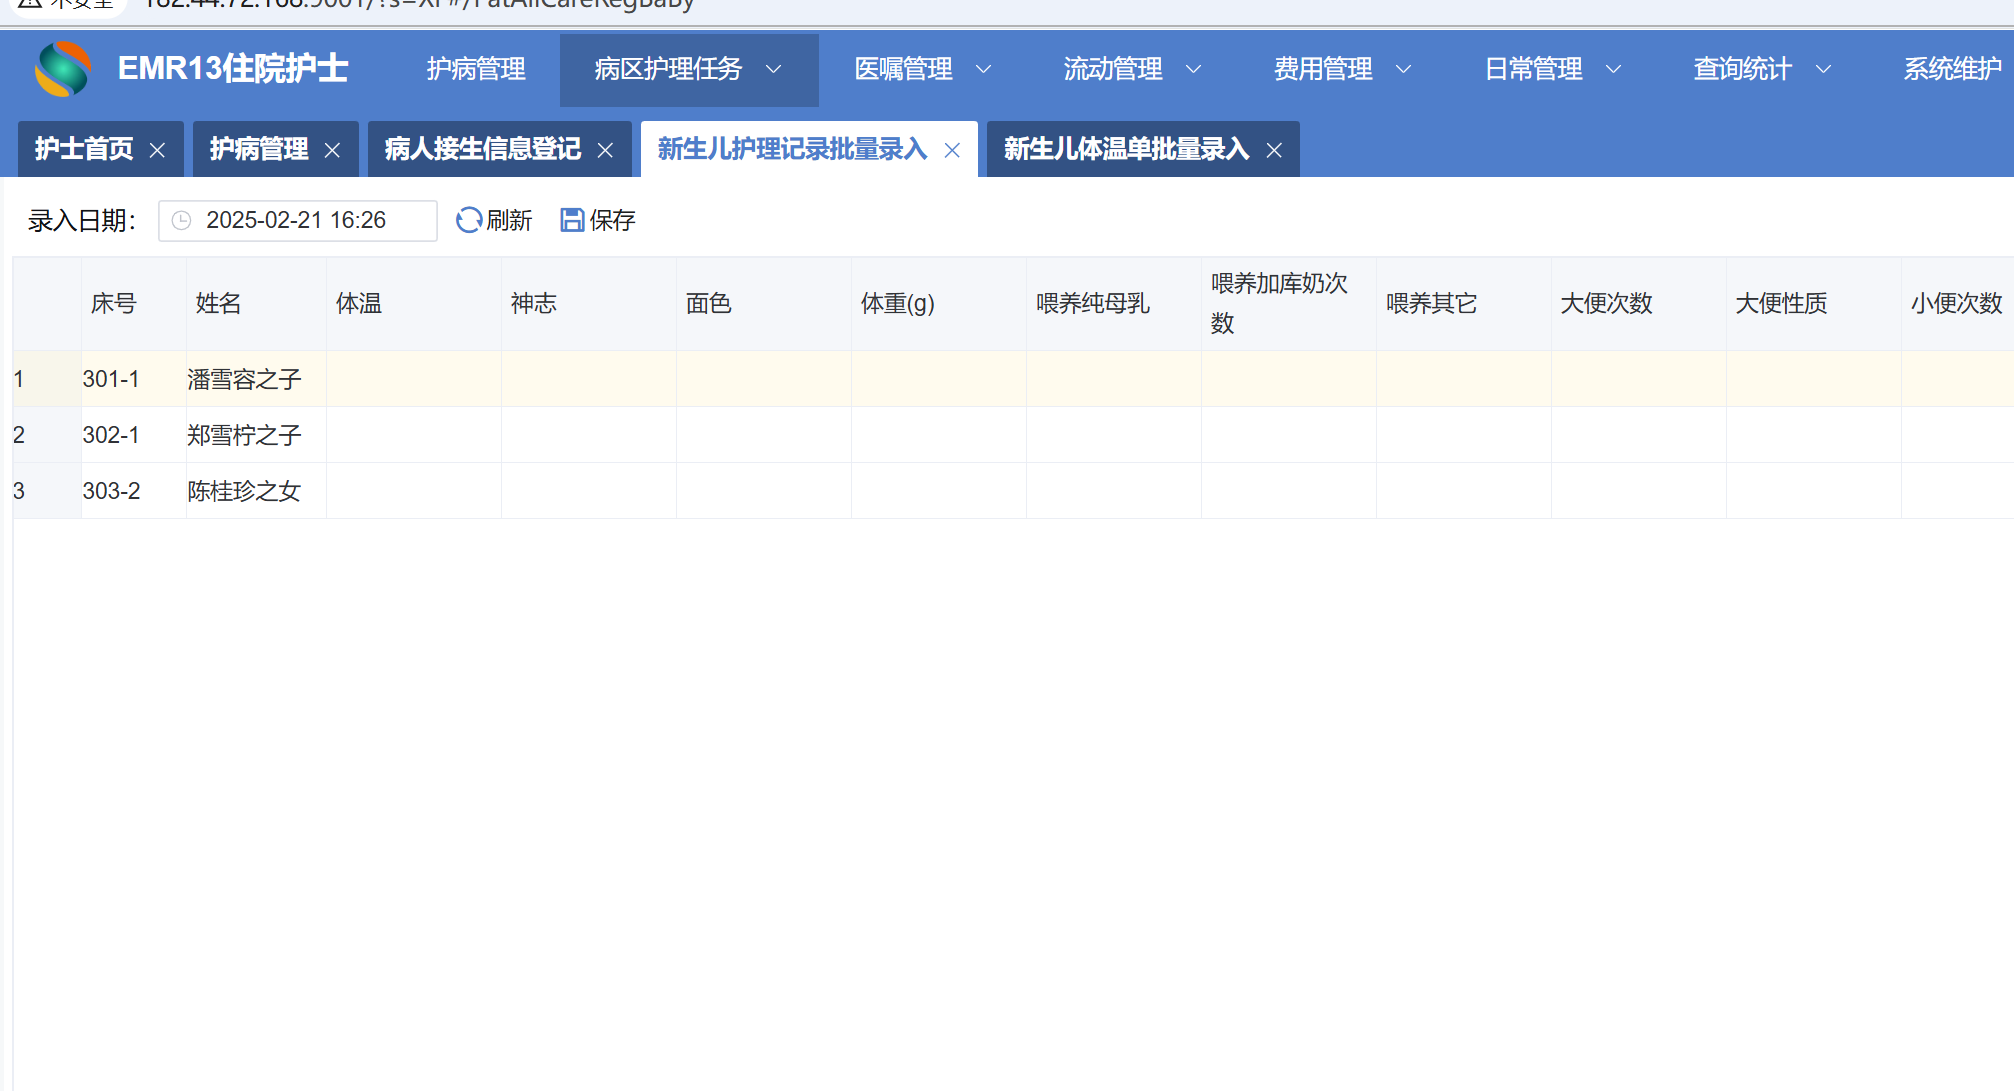The width and height of the screenshot is (2014, 1091).
Task: Open the 费用管理 dropdown chevron
Action: pyautogui.click(x=1403, y=69)
